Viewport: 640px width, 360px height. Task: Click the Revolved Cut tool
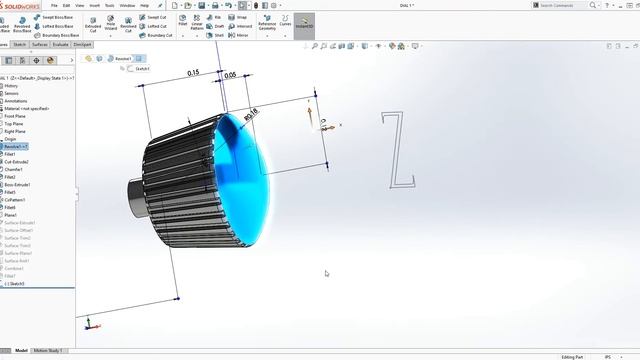128,24
